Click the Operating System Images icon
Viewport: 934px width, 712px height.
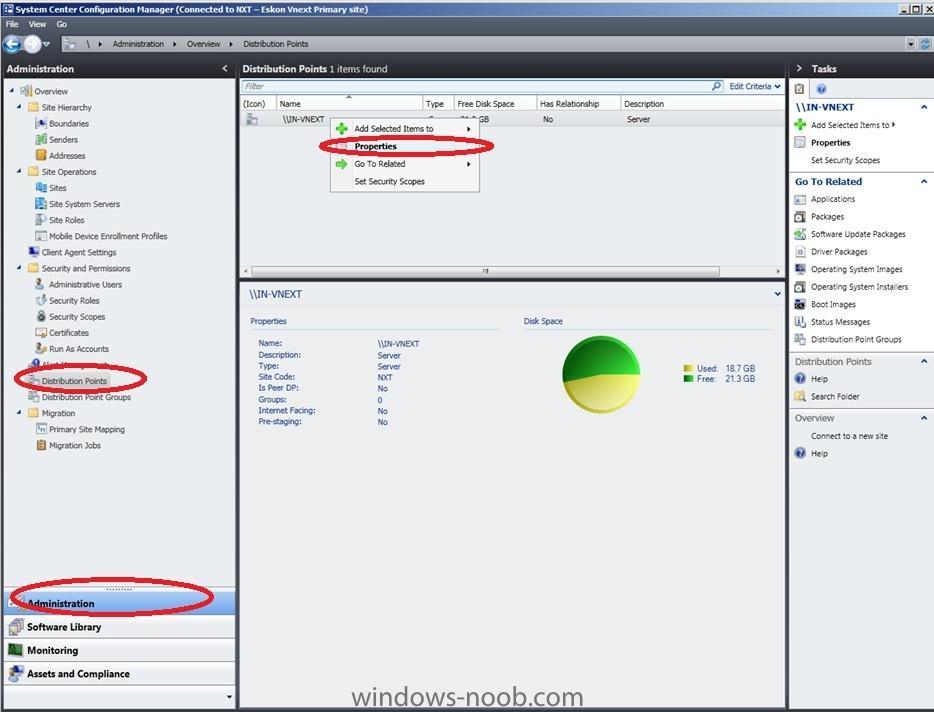point(800,269)
